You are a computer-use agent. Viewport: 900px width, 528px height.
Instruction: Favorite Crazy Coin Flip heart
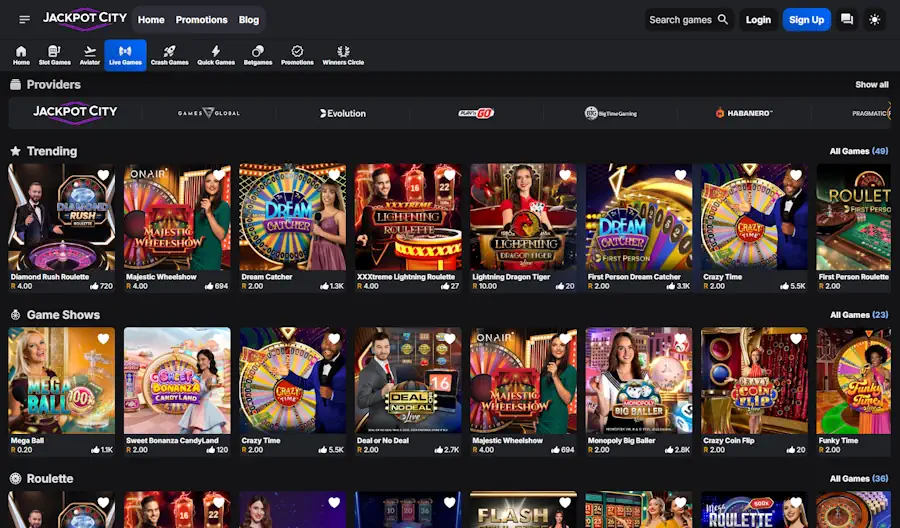click(796, 339)
